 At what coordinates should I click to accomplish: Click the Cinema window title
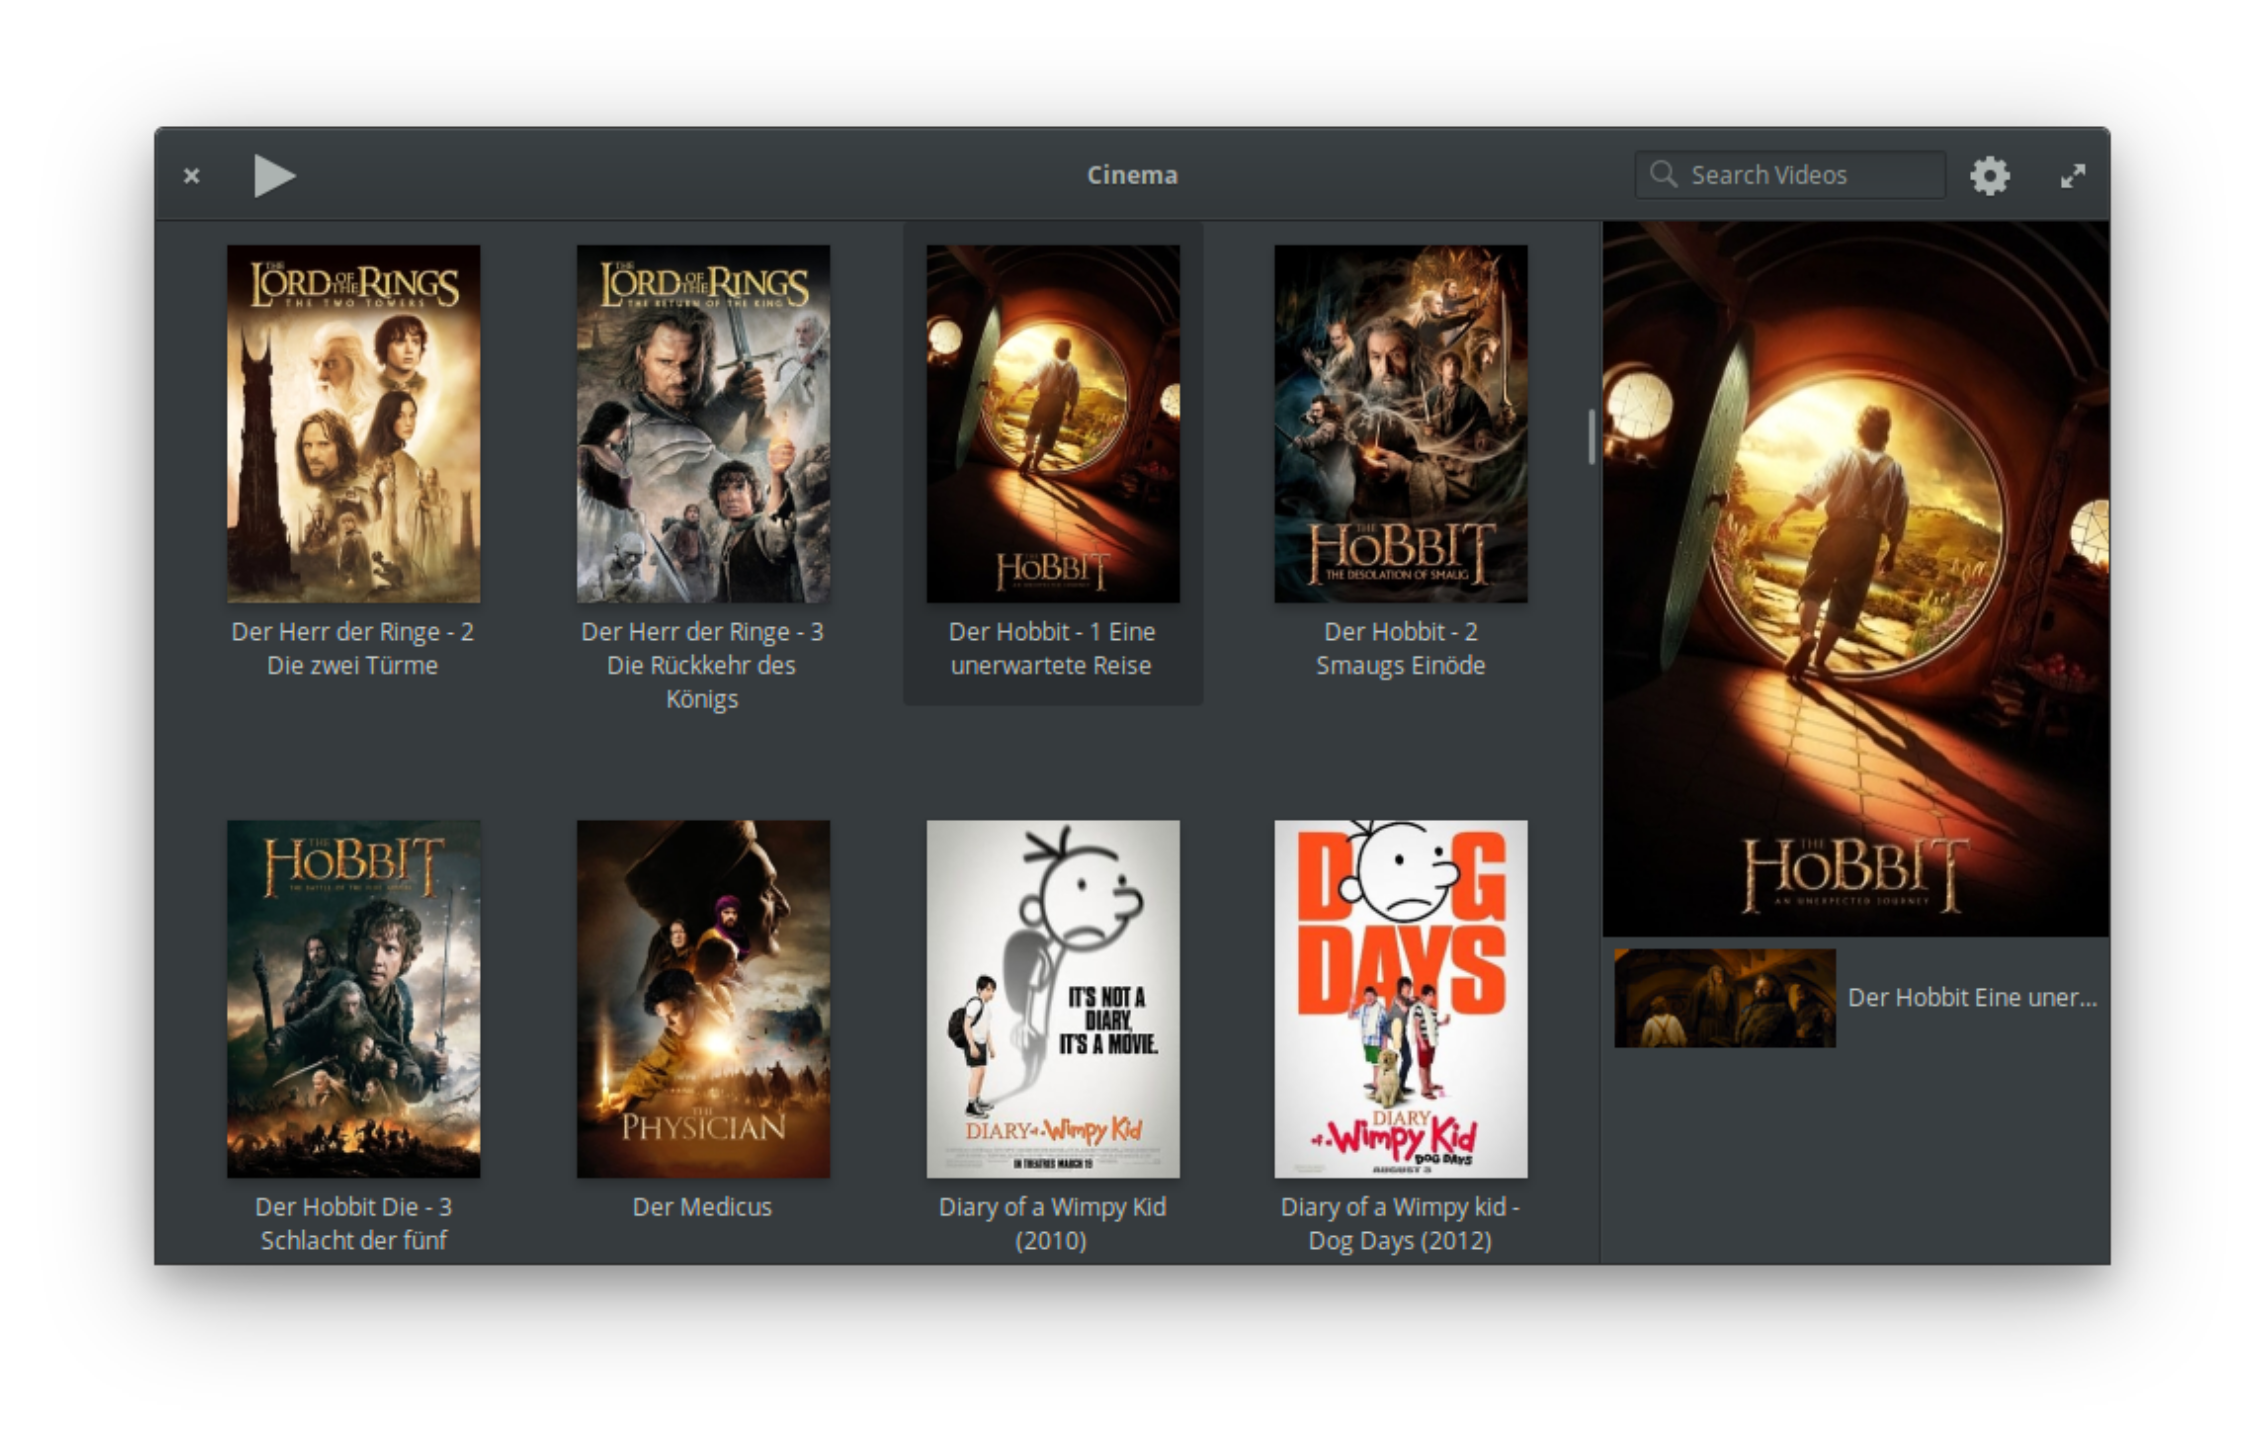point(1132,175)
